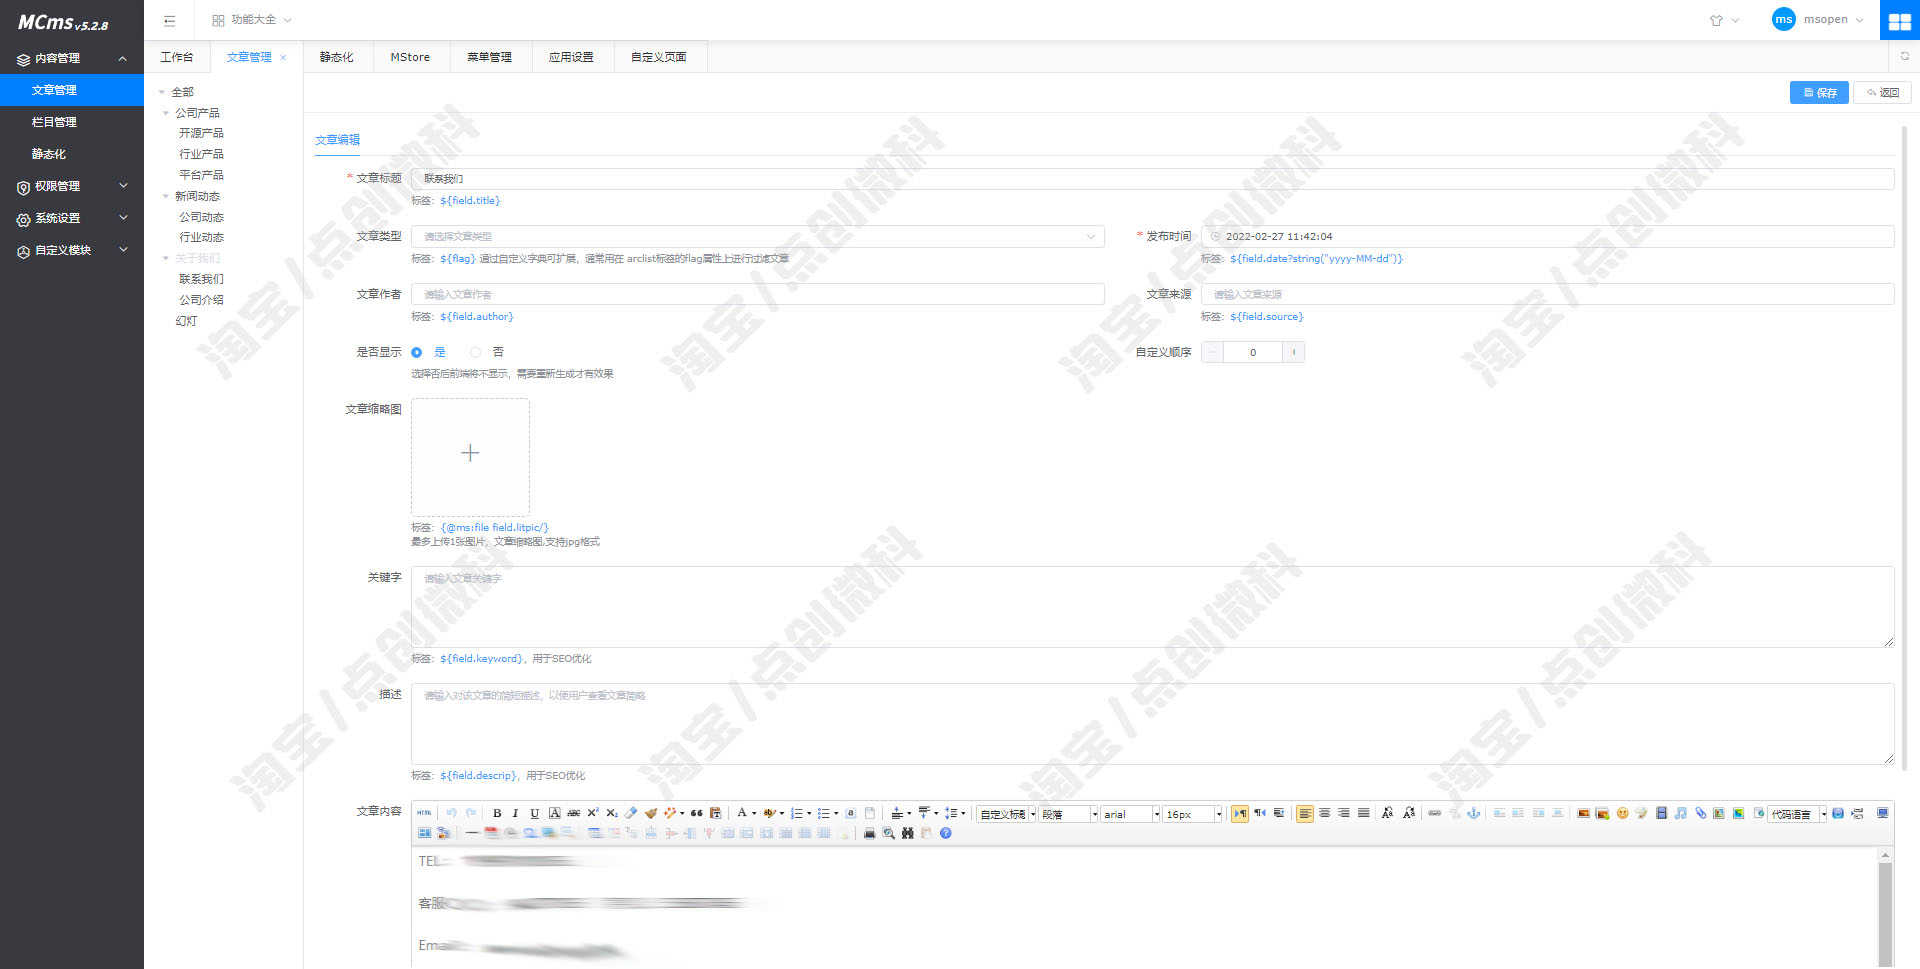Switch to the MStore tab
Screen dimensions: 1920x969
point(410,57)
